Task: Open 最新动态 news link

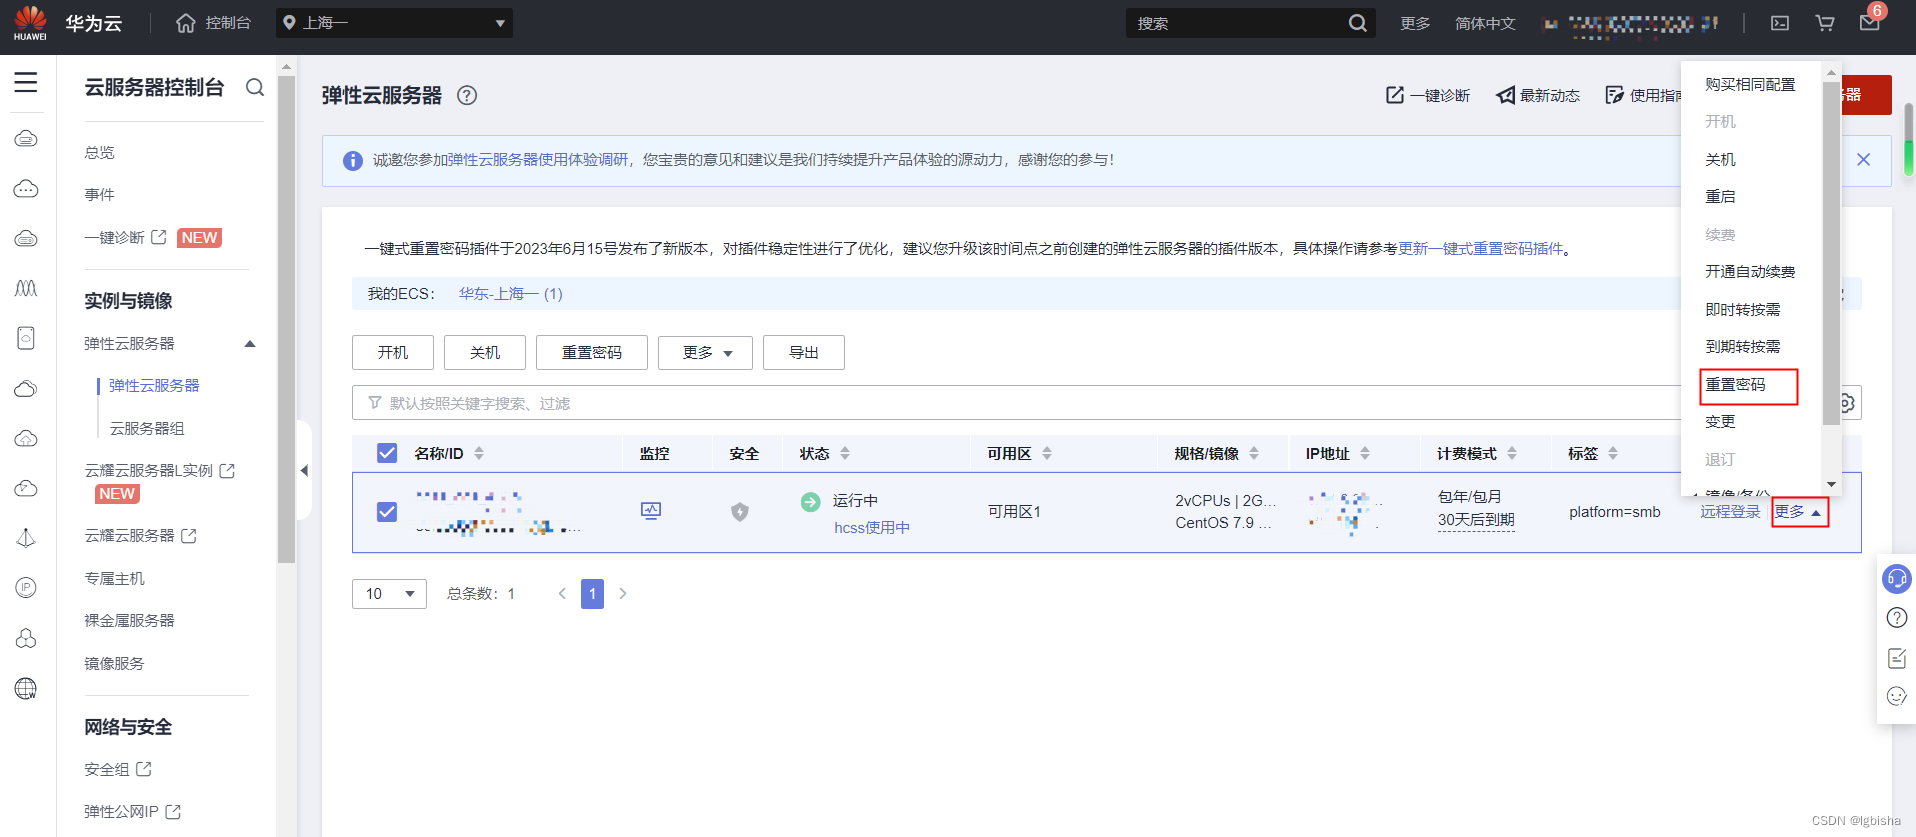Action: coord(1538,95)
